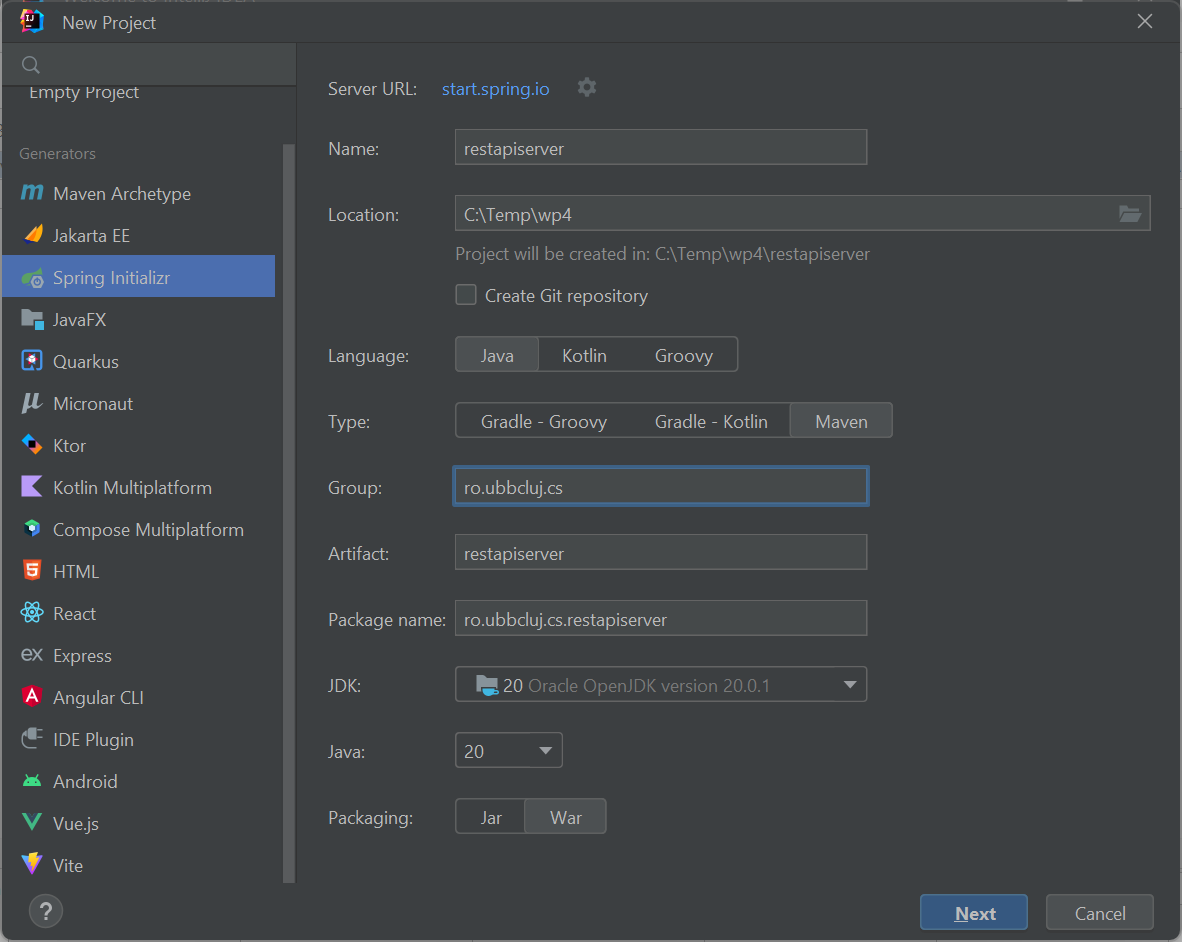Select IDE Plugin in generators list
The height and width of the screenshot is (942, 1182).
click(139, 739)
